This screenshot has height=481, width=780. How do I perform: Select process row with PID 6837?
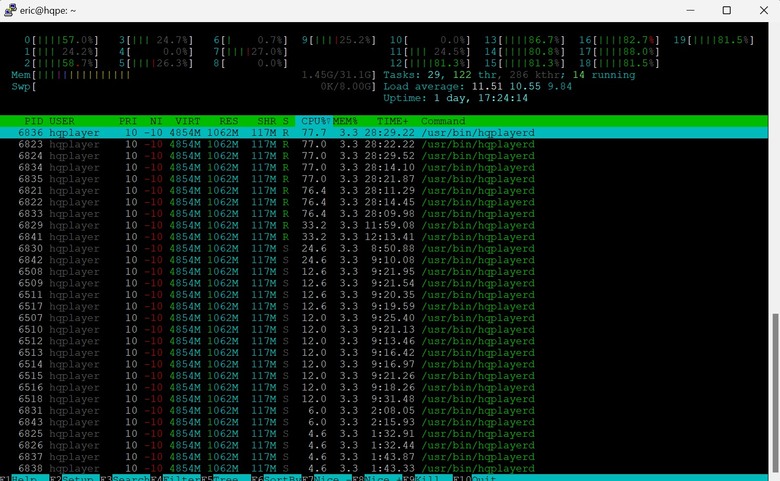pyautogui.click(x=384, y=457)
